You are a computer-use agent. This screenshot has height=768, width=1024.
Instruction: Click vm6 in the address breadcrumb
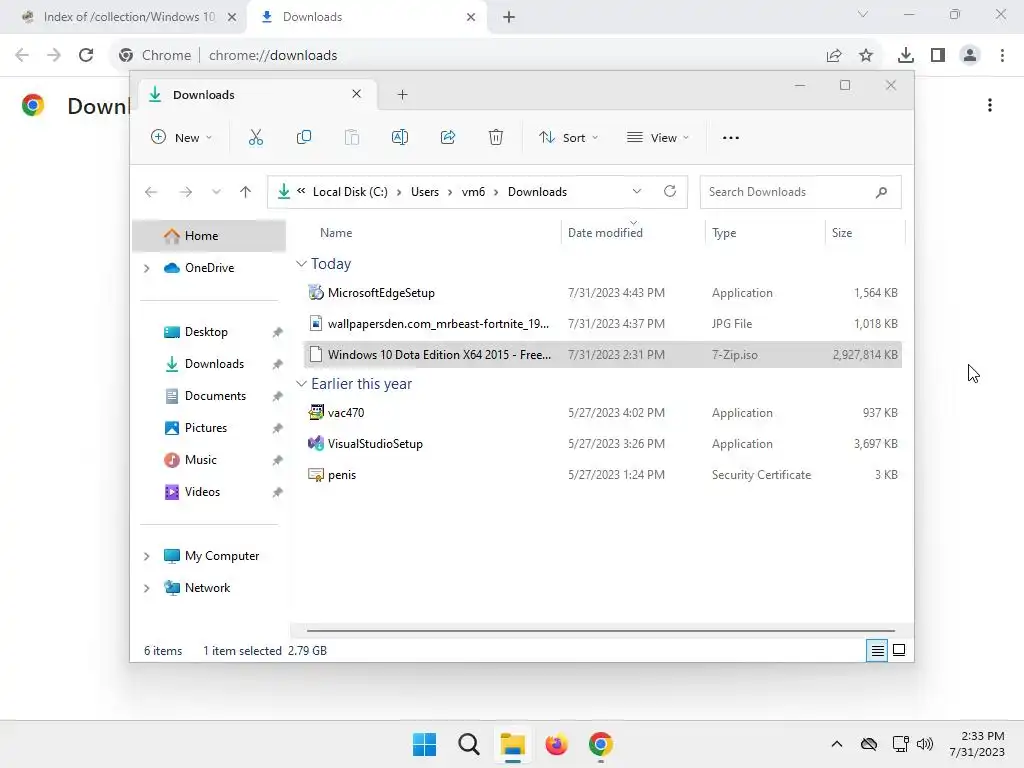473,192
